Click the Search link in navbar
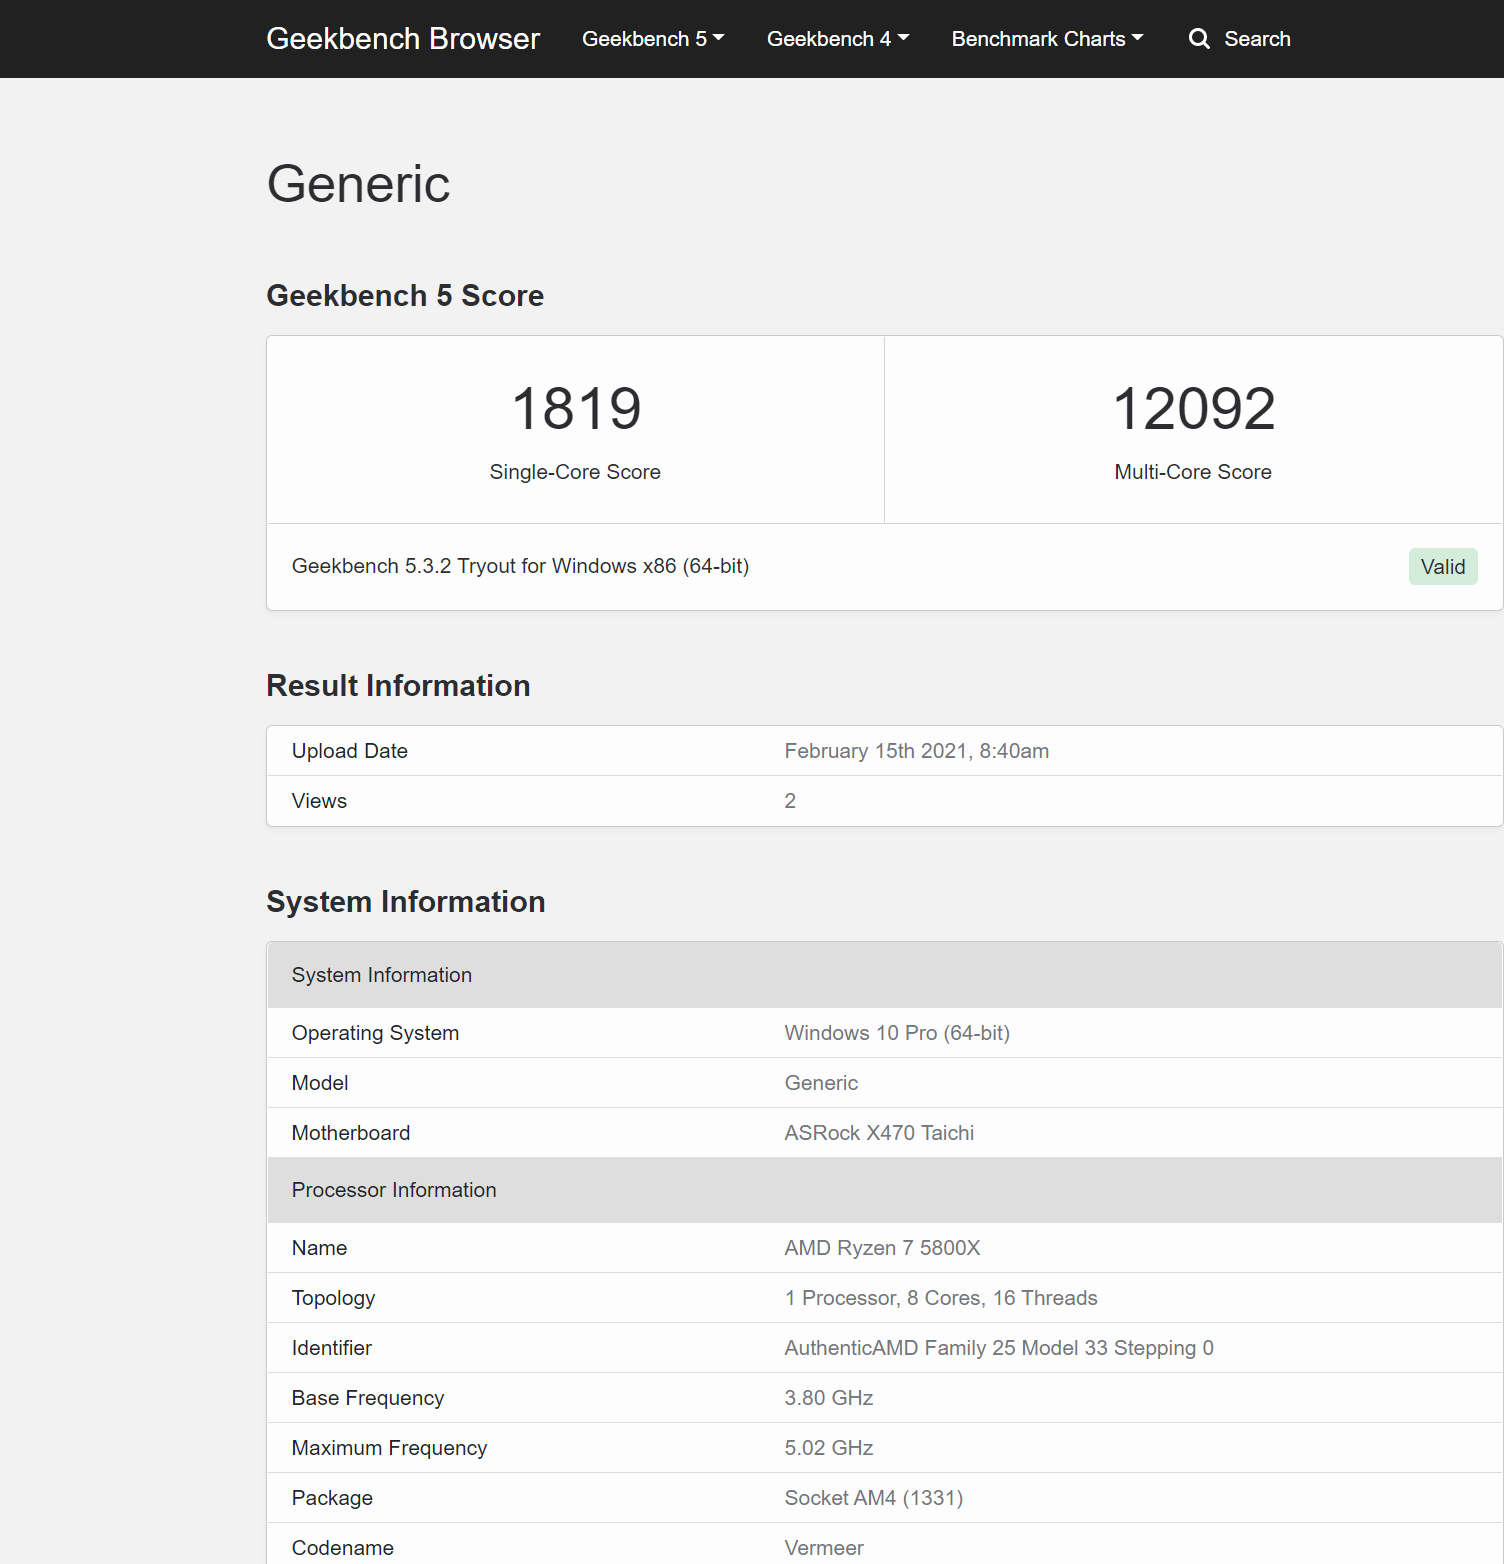The image size is (1504, 1564). pyautogui.click(x=1257, y=39)
